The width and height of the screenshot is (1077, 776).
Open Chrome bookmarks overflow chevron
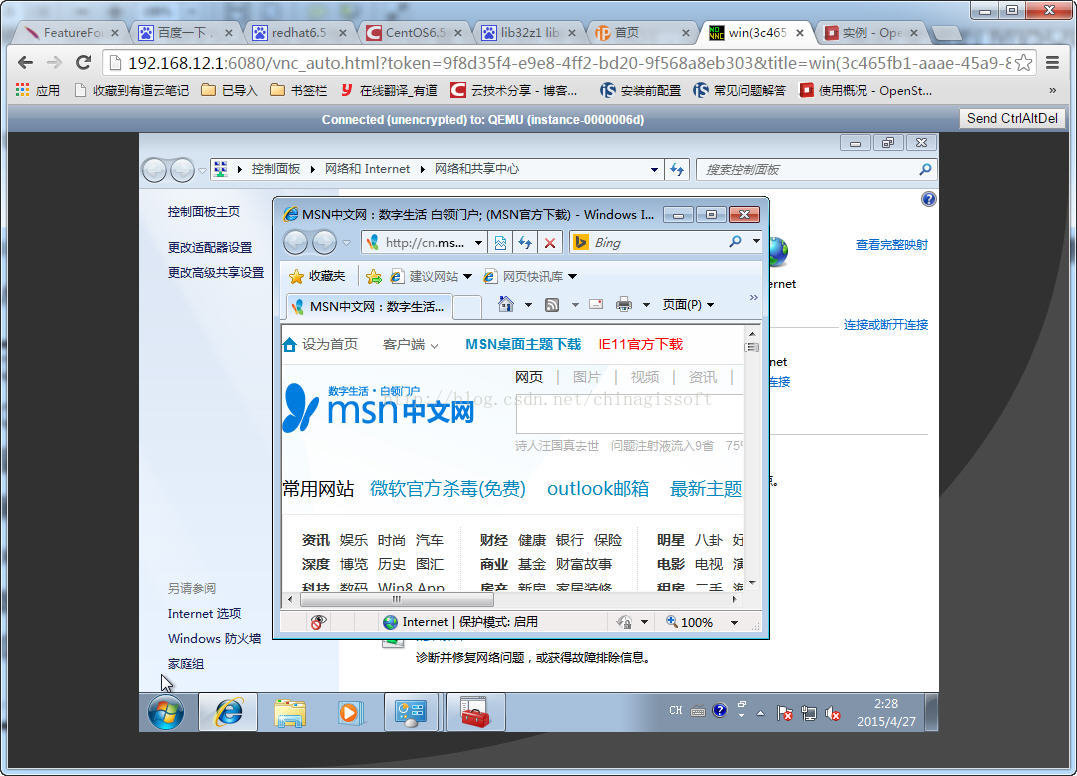point(1052,90)
